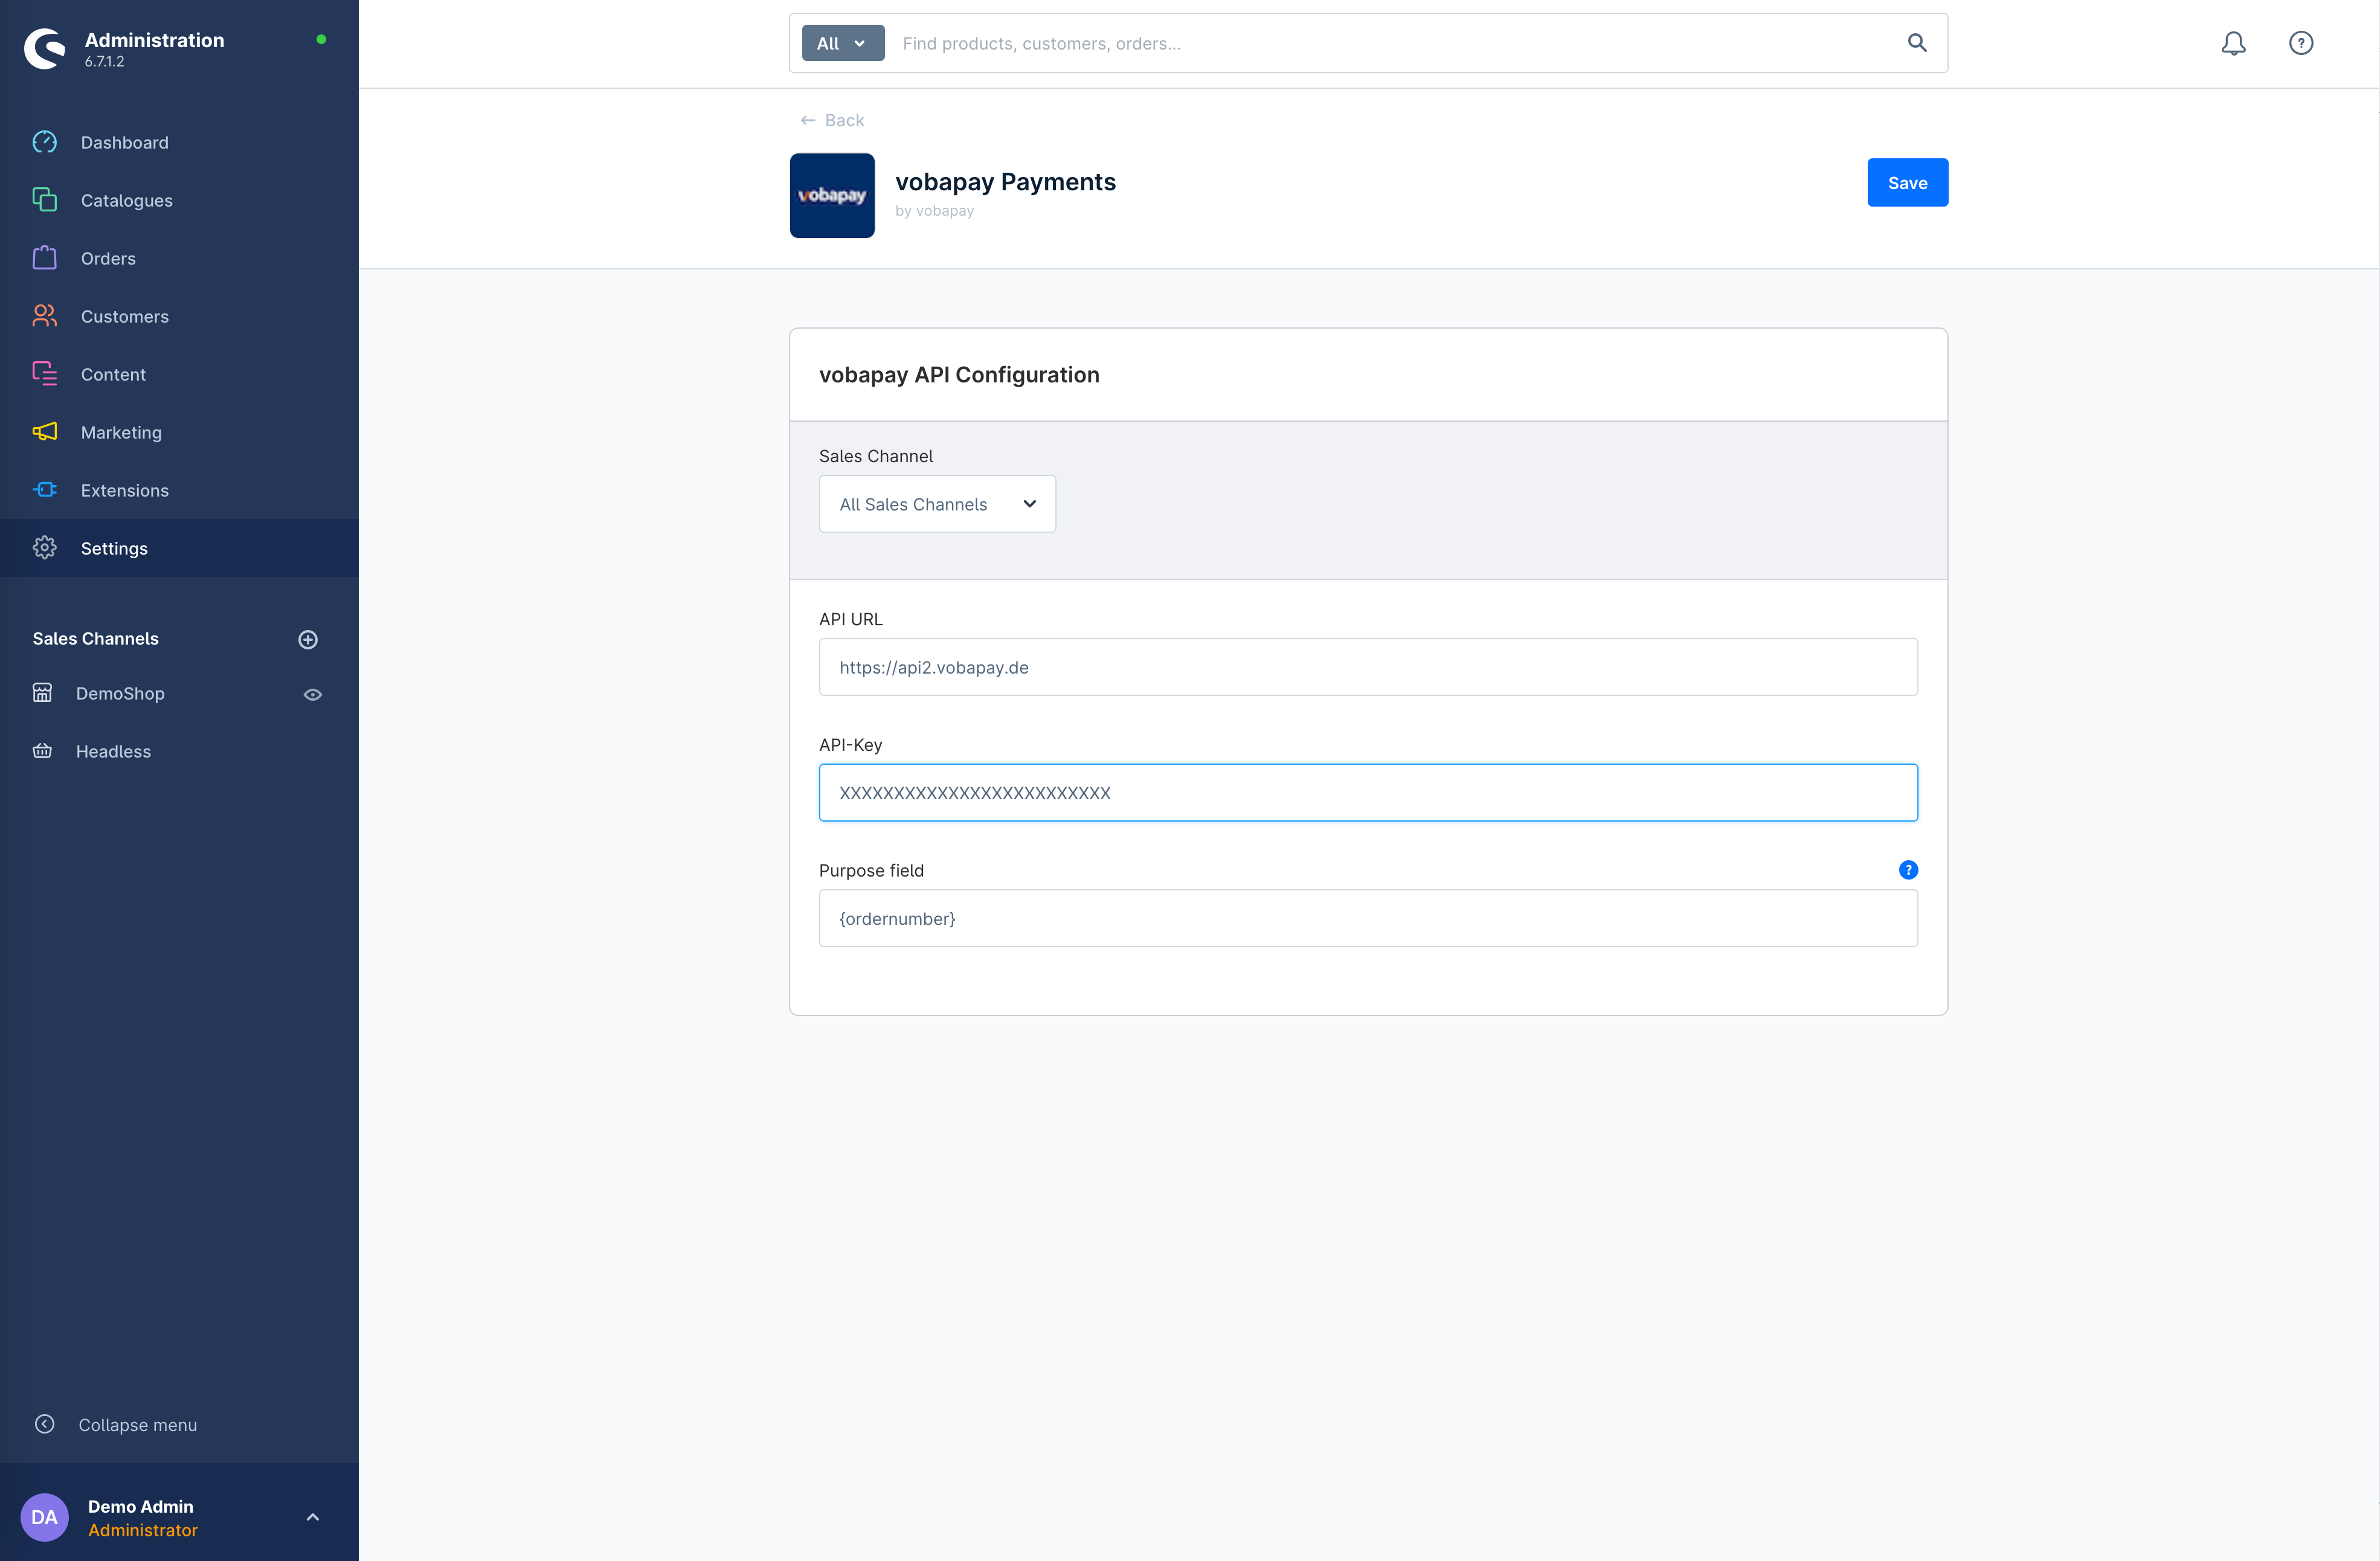2380x1561 pixels.
Task: Open the help question mark icon
Action: [x=2301, y=43]
